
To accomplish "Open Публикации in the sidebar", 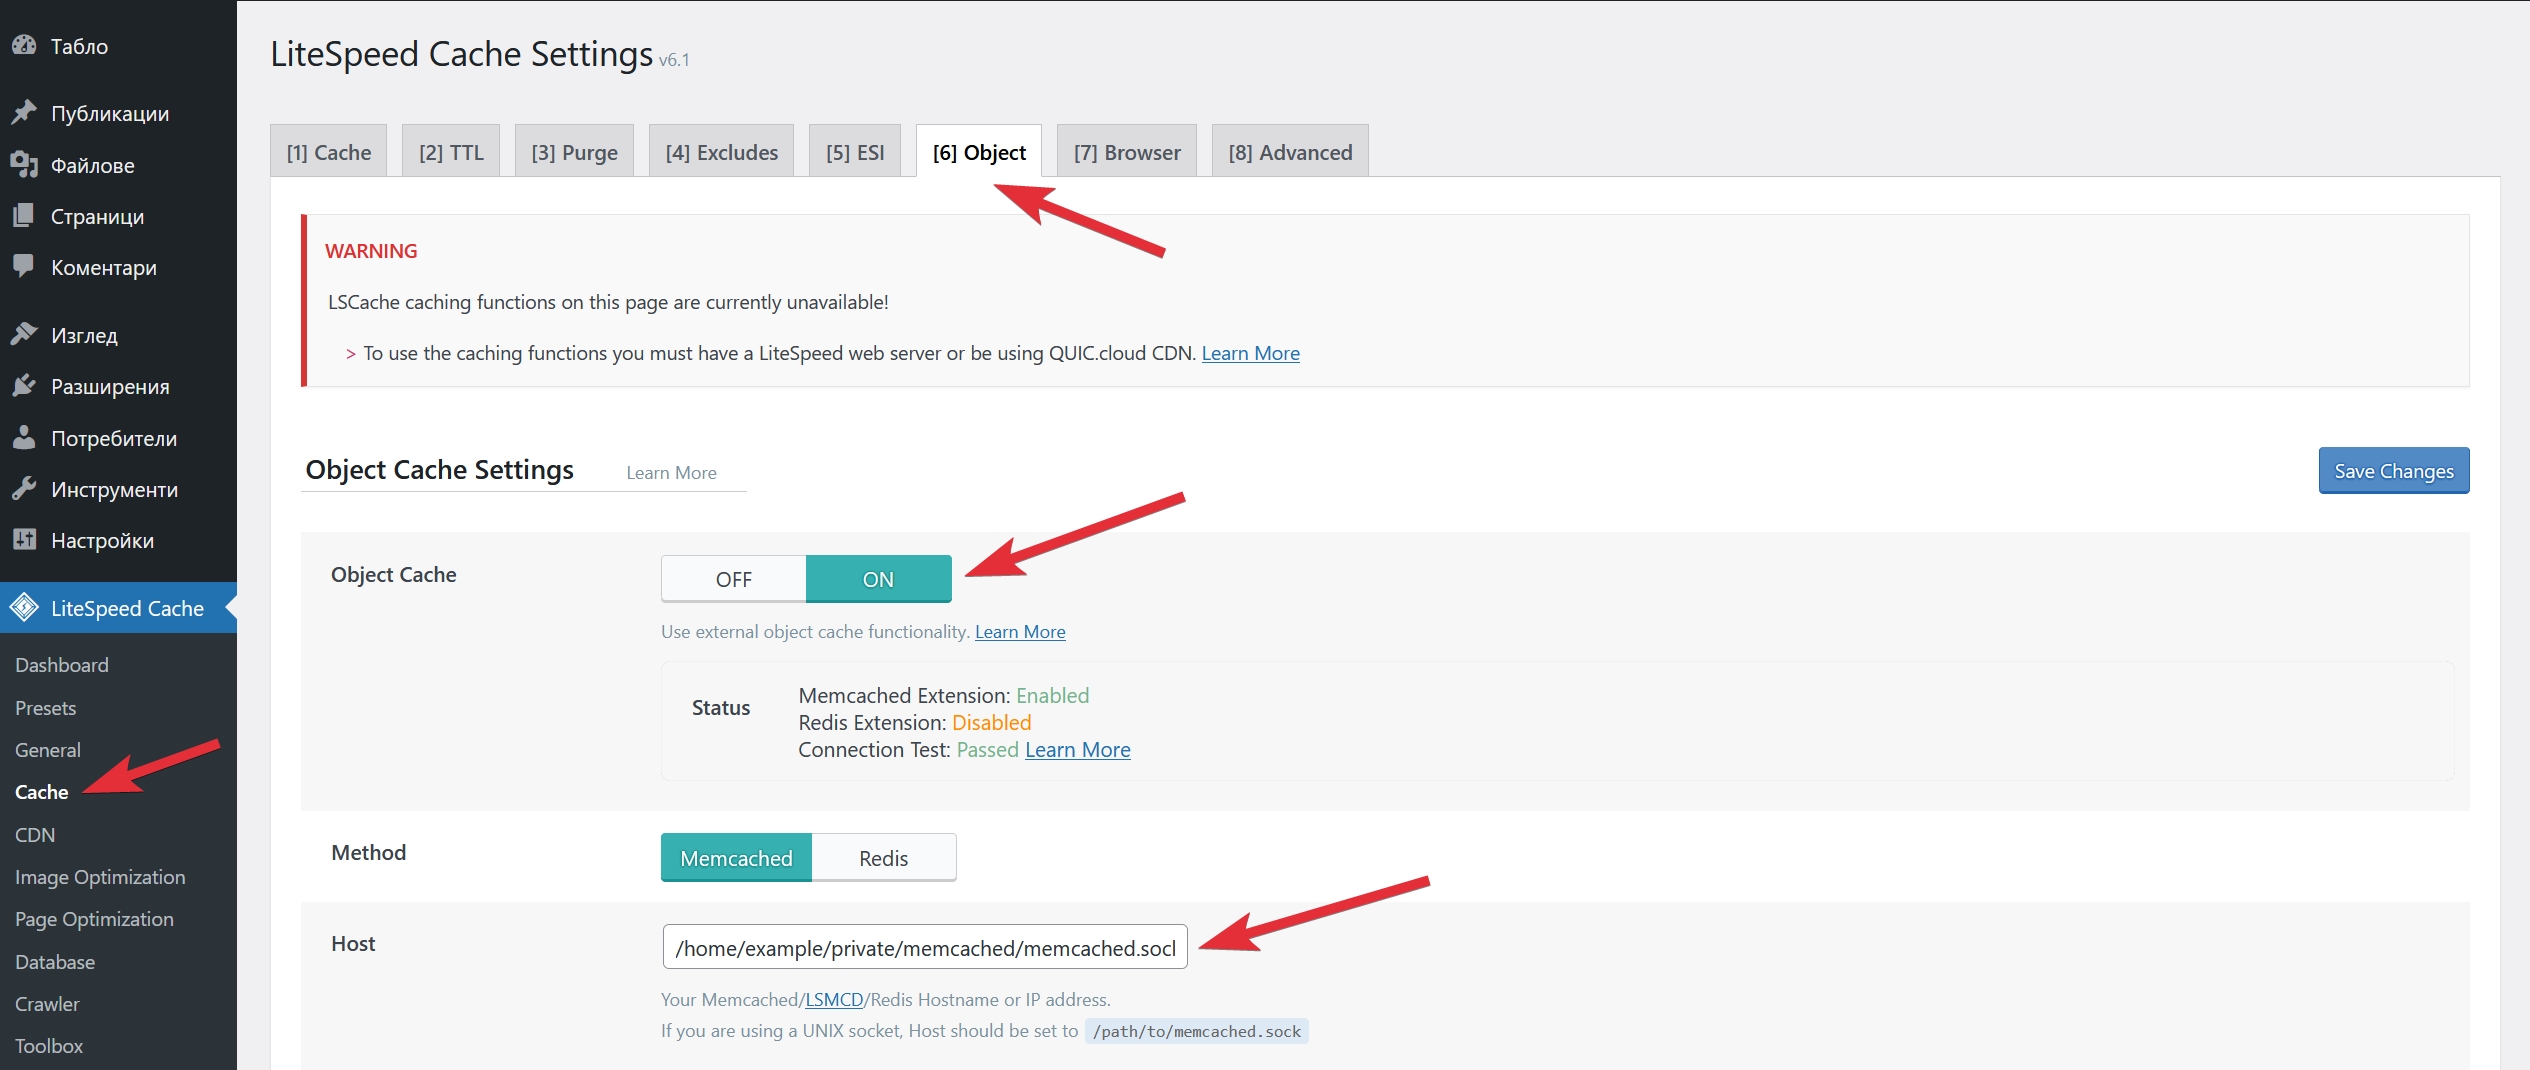I will coord(118,112).
